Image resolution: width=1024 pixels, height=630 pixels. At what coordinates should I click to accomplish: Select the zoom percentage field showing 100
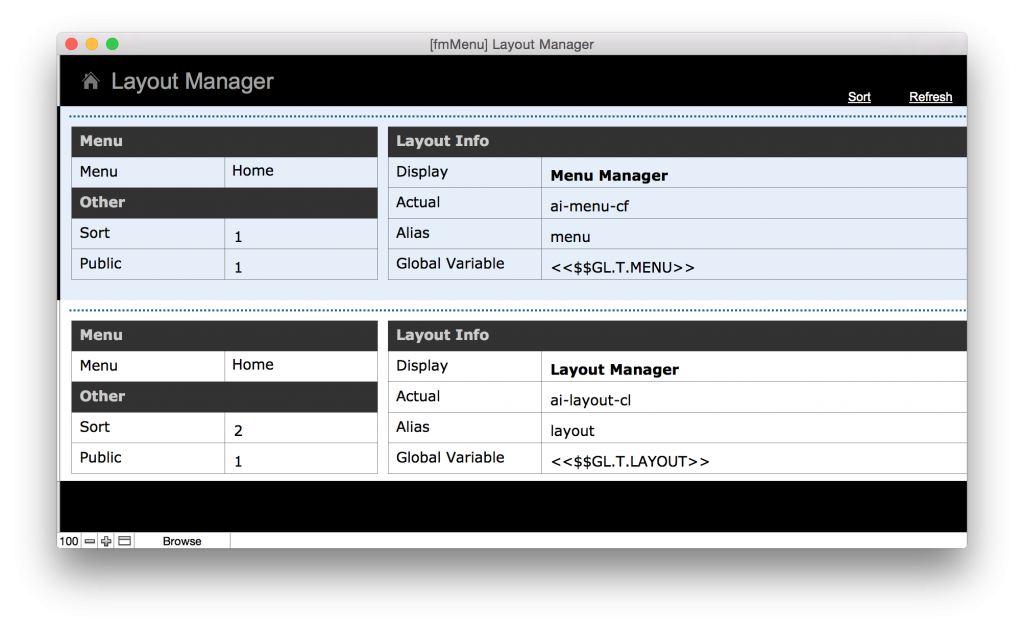click(68, 541)
